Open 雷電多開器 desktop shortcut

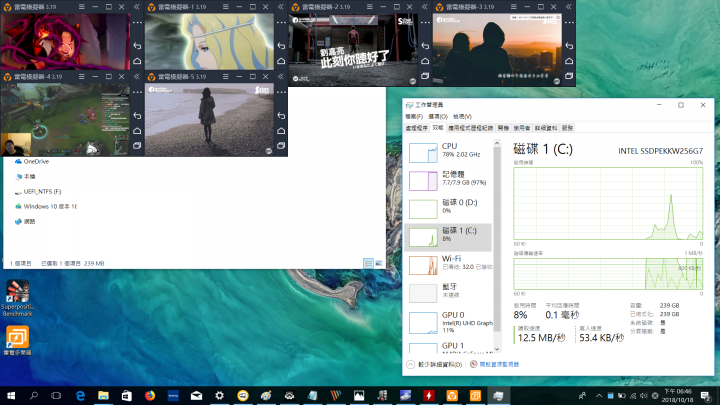click(17, 340)
